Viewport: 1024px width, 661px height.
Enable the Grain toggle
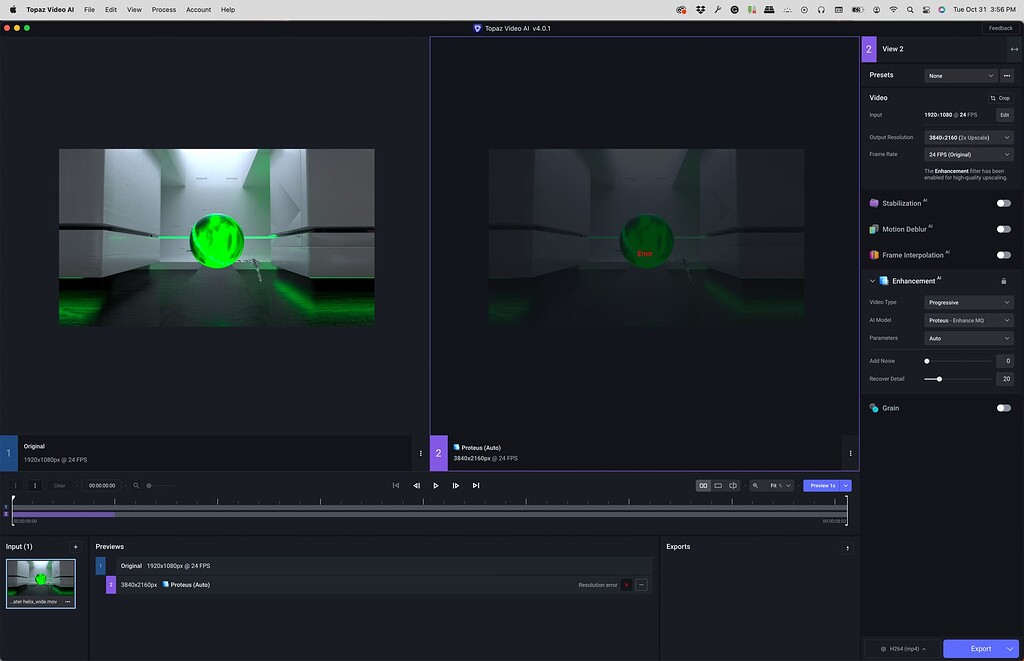[x=1003, y=408]
